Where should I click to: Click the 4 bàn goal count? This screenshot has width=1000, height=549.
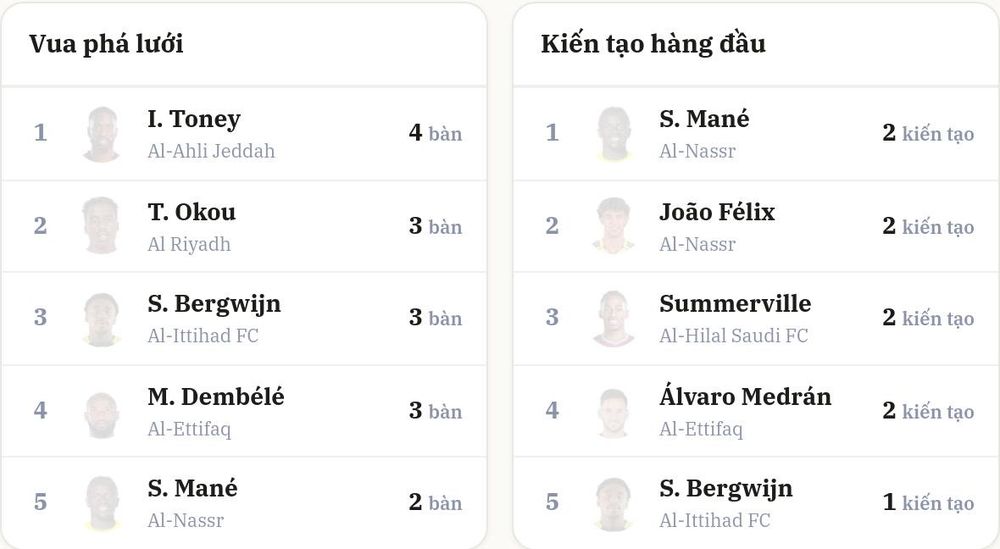(x=436, y=133)
